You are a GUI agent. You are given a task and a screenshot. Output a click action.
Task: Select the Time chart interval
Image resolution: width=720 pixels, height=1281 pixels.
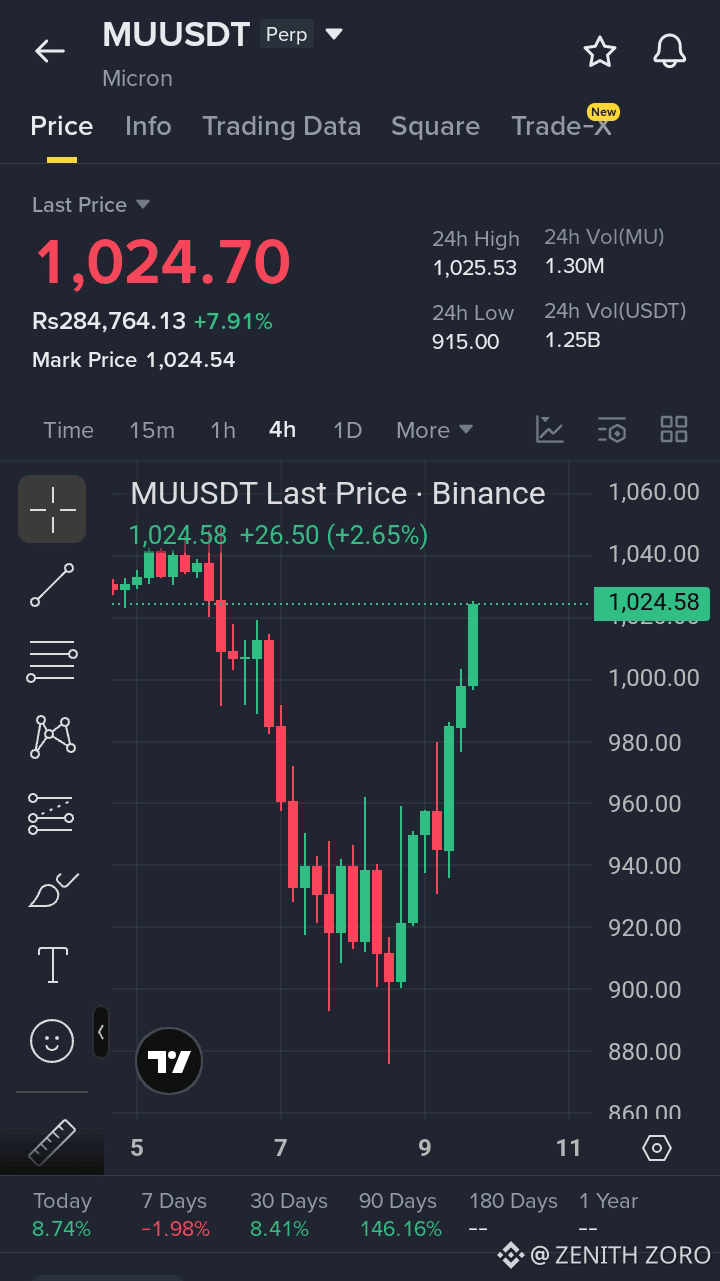(x=69, y=430)
